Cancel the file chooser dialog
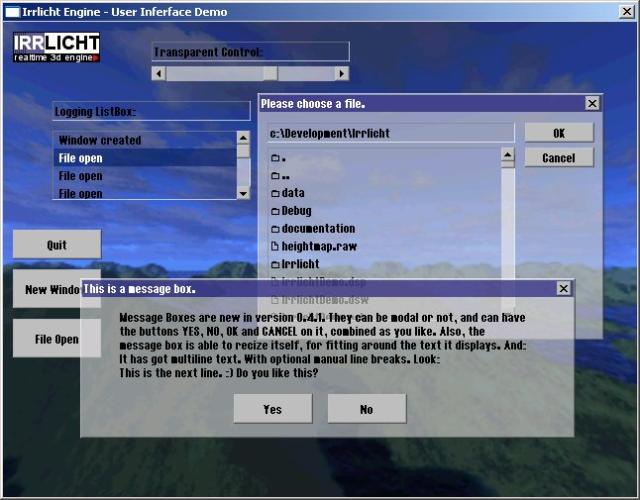This screenshot has width=640, height=500. click(559, 158)
